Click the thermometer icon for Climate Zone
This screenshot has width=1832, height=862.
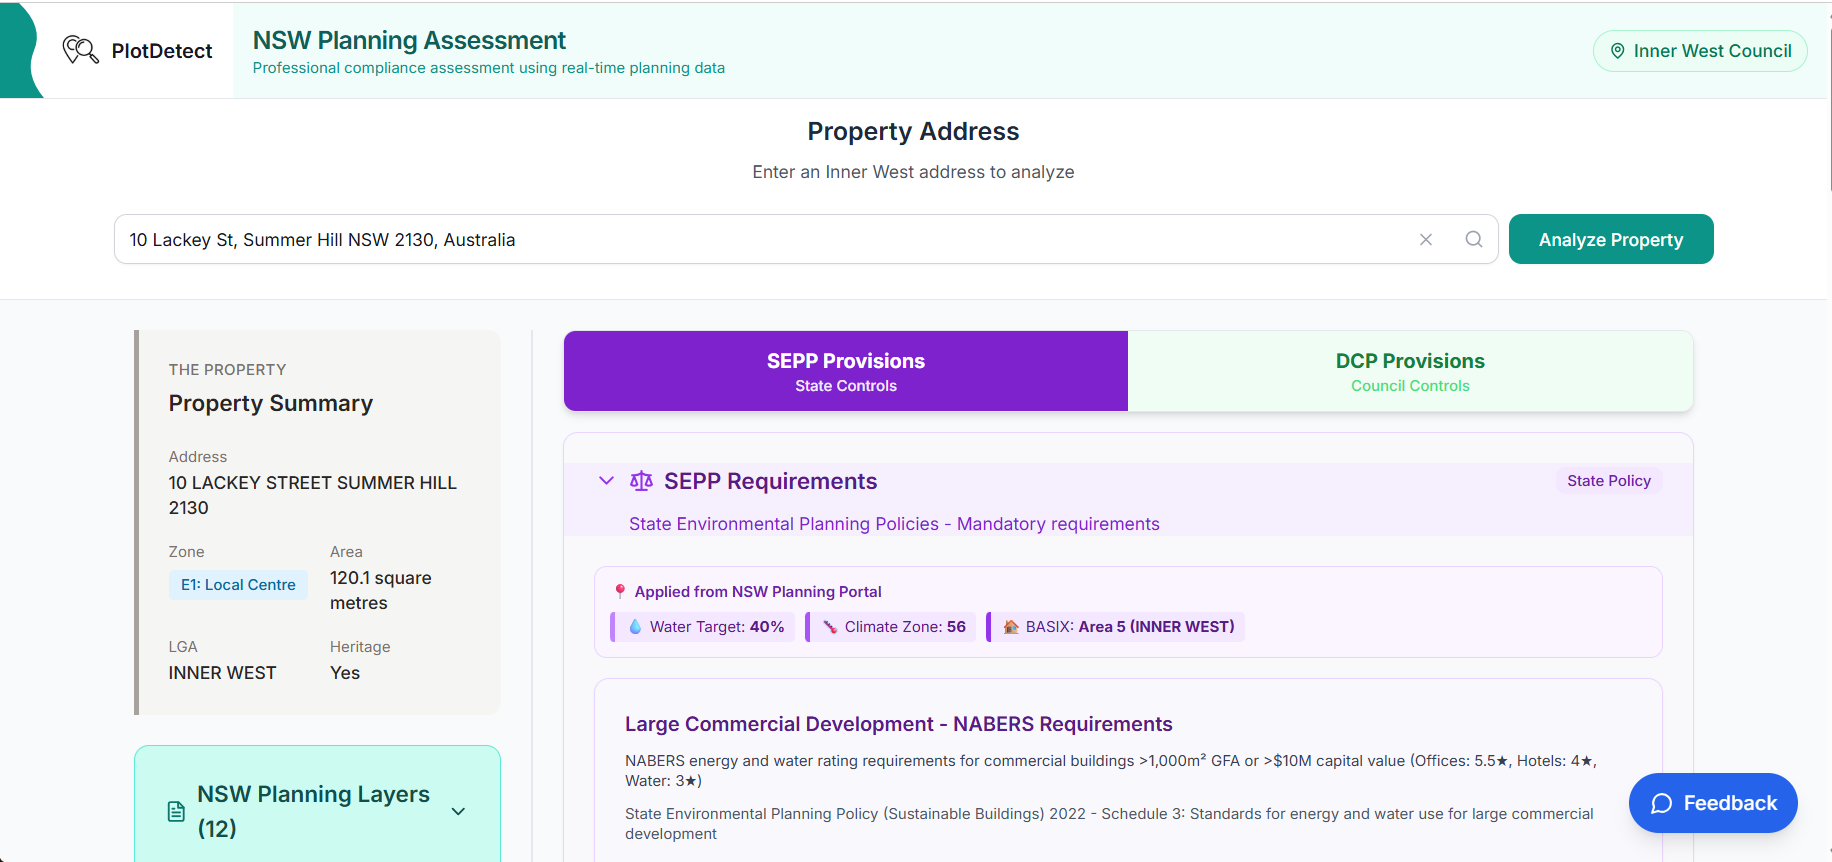coord(830,627)
